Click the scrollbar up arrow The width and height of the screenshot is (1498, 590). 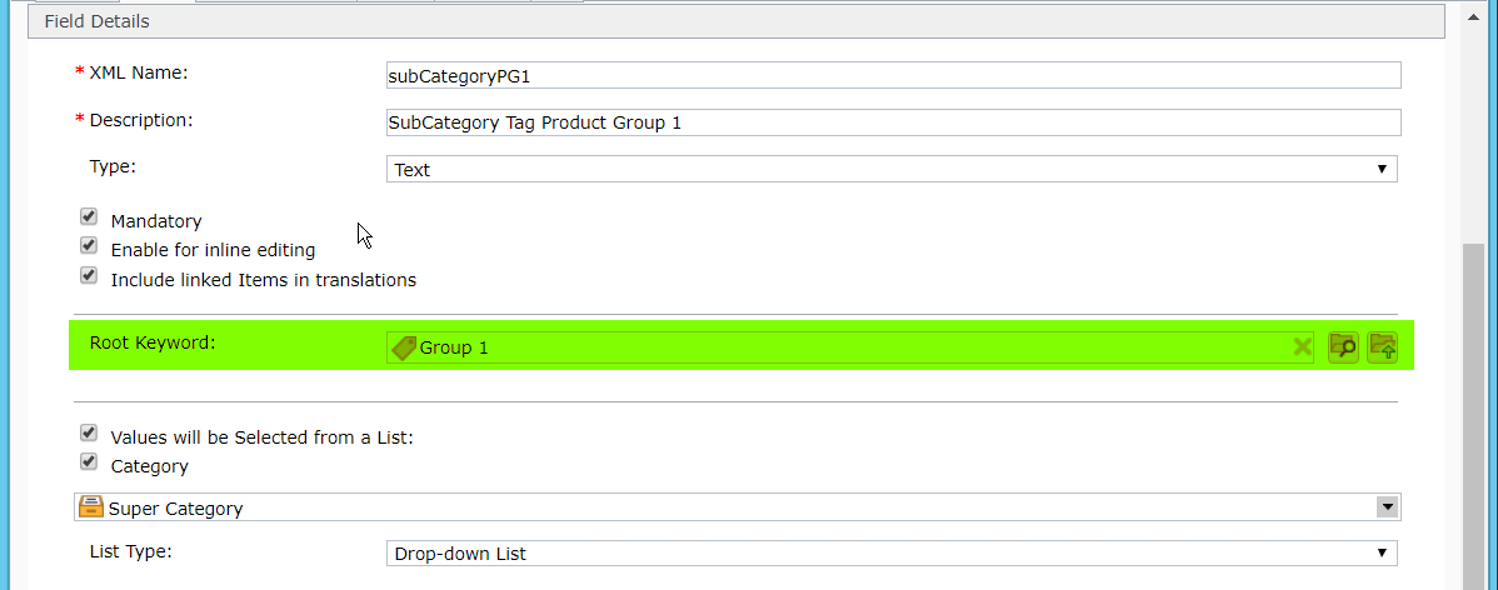(x=1472, y=17)
